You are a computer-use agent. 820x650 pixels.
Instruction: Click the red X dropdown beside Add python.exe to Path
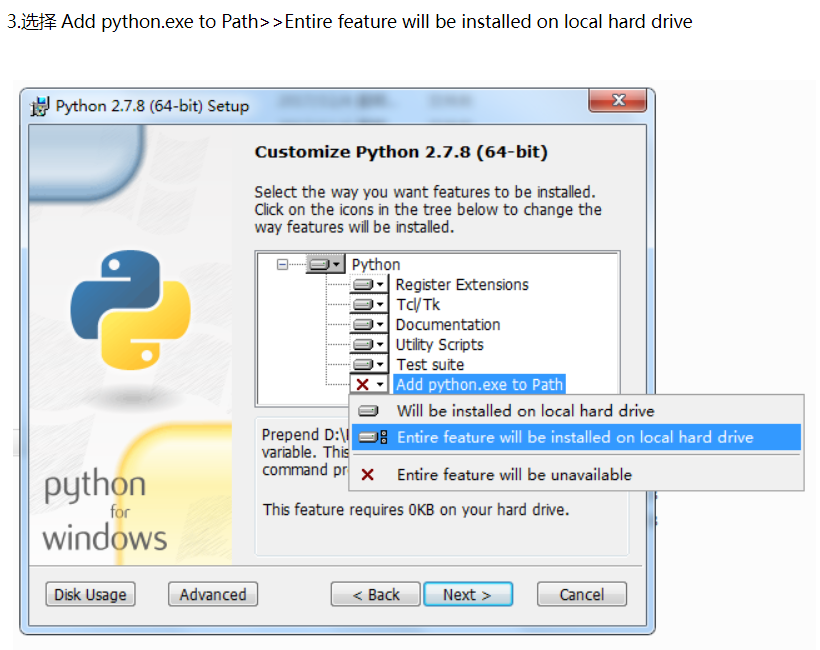369,384
